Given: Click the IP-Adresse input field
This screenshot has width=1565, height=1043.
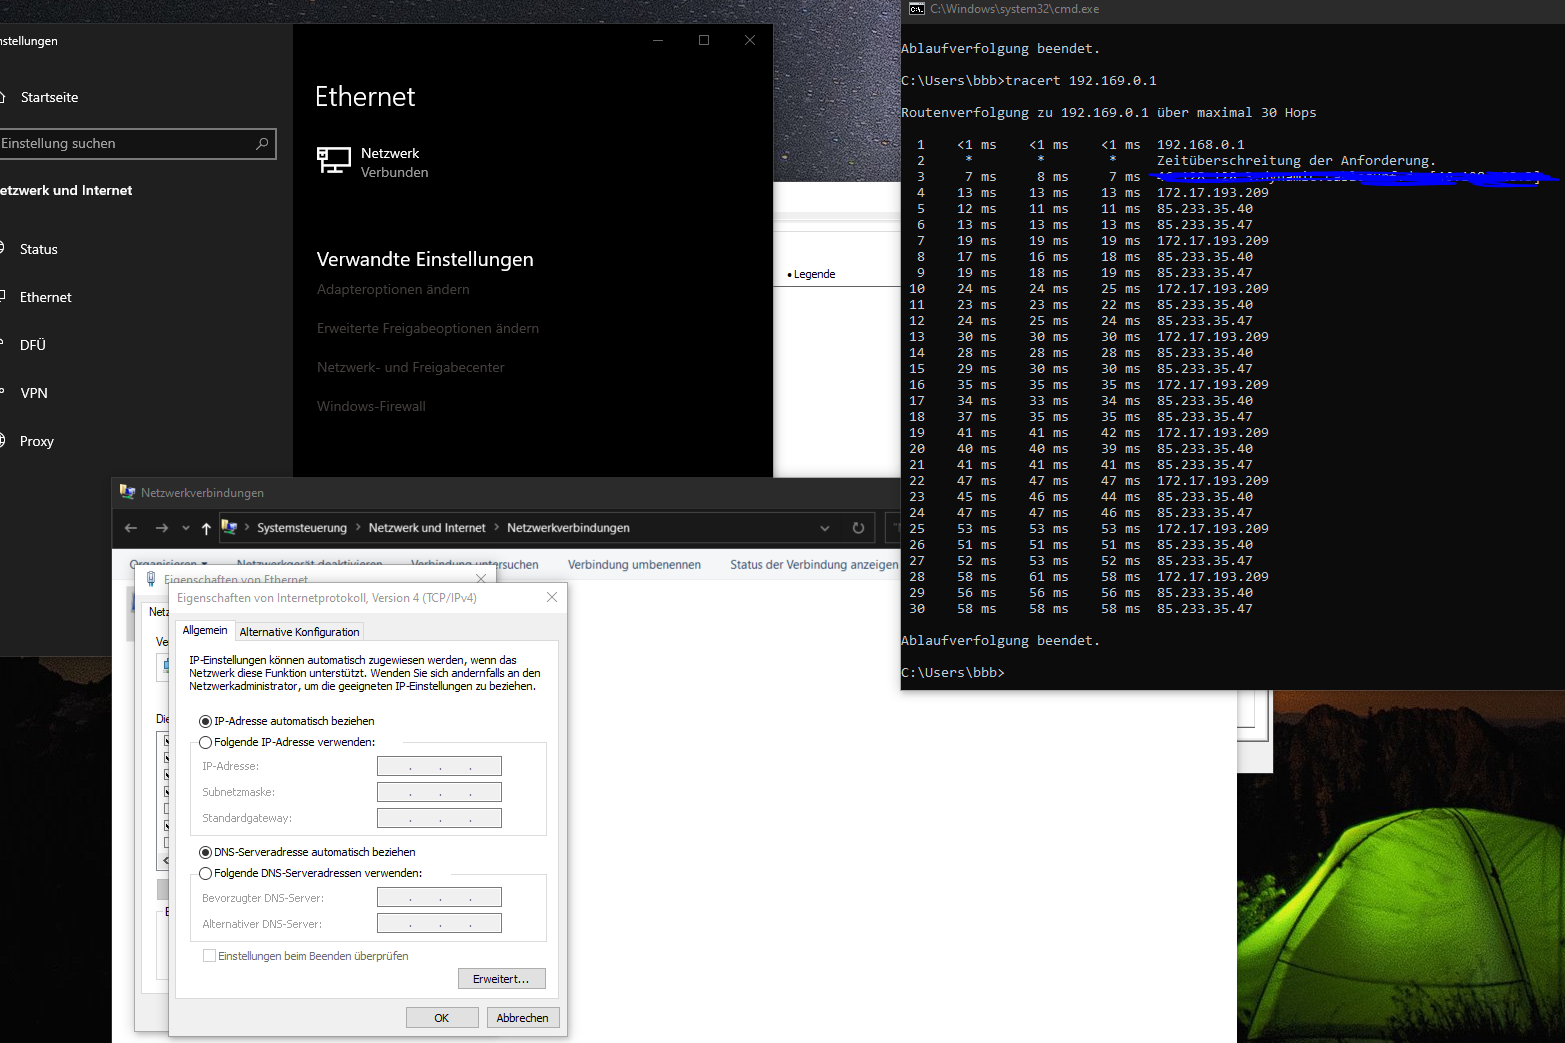Looking at the screenshot, I should click(439, 766).
